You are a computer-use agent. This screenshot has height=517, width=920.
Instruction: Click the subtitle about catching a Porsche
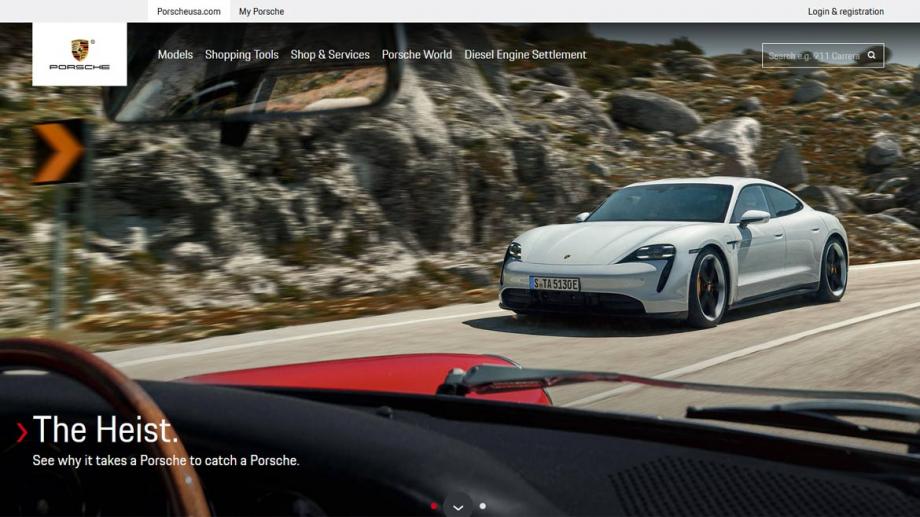point(165,461)
